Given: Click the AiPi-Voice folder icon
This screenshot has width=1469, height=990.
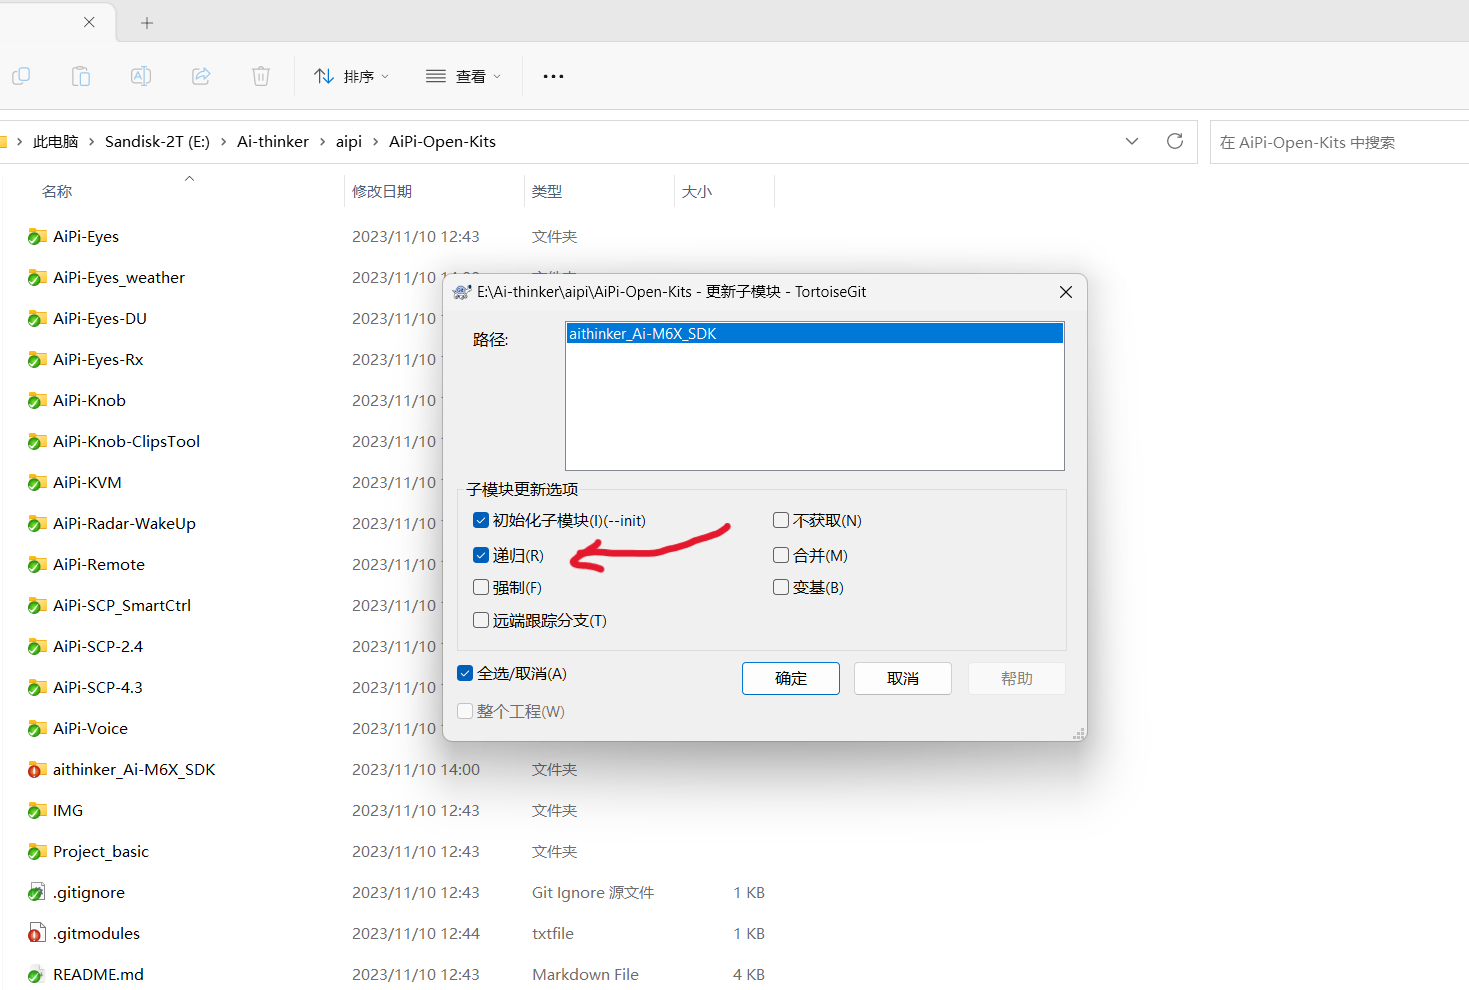Looking at the screenshot, I should [37, 729].
